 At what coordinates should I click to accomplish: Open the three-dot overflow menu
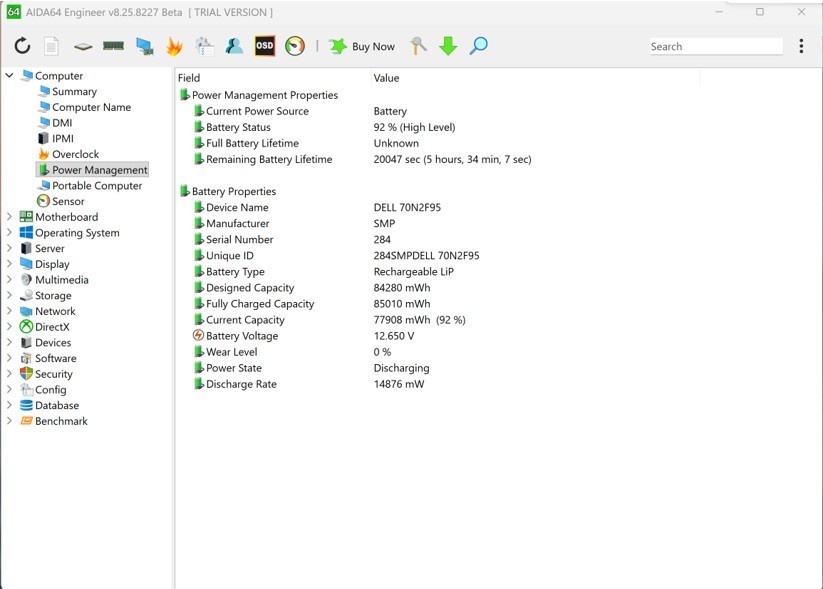pos(801,46)
